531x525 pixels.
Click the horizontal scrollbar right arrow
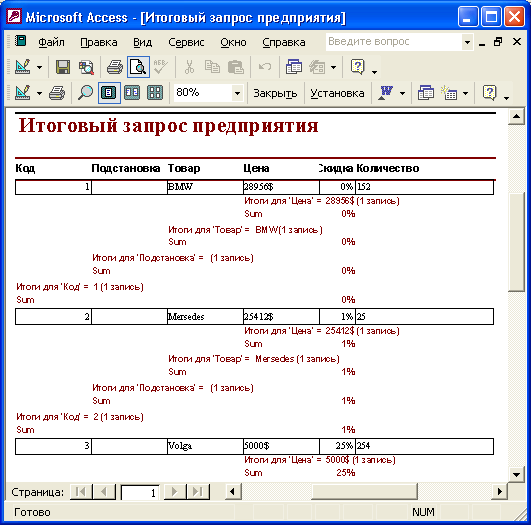click(499, 491)
